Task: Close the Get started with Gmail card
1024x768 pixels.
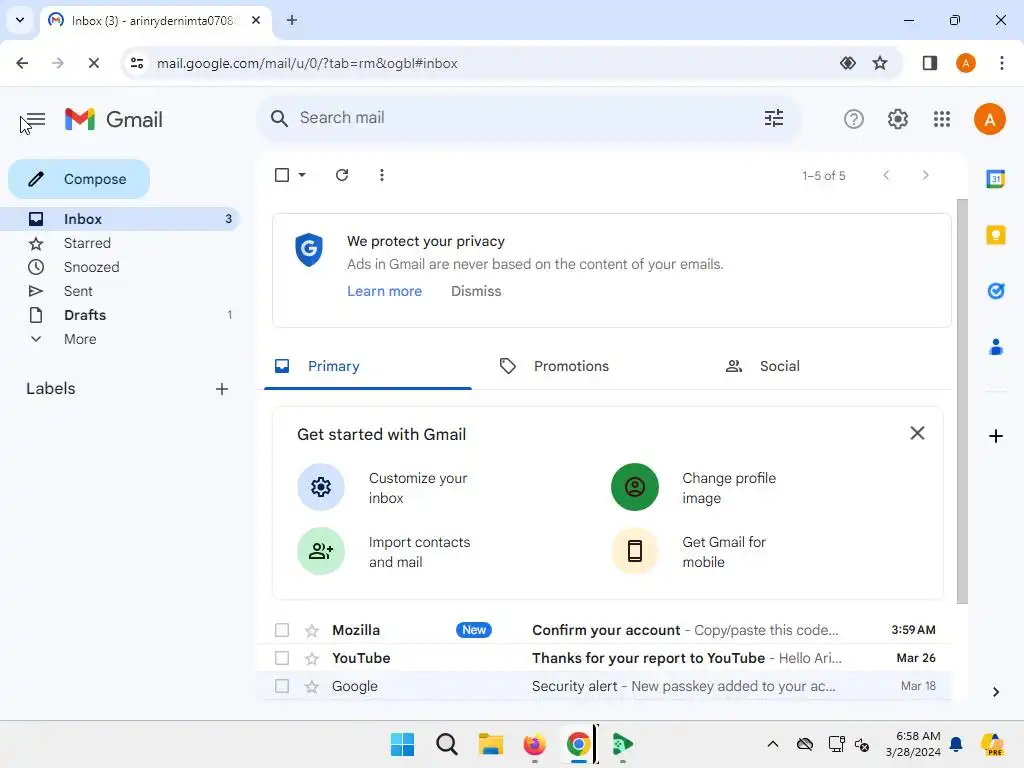Action: pos(917,433)
